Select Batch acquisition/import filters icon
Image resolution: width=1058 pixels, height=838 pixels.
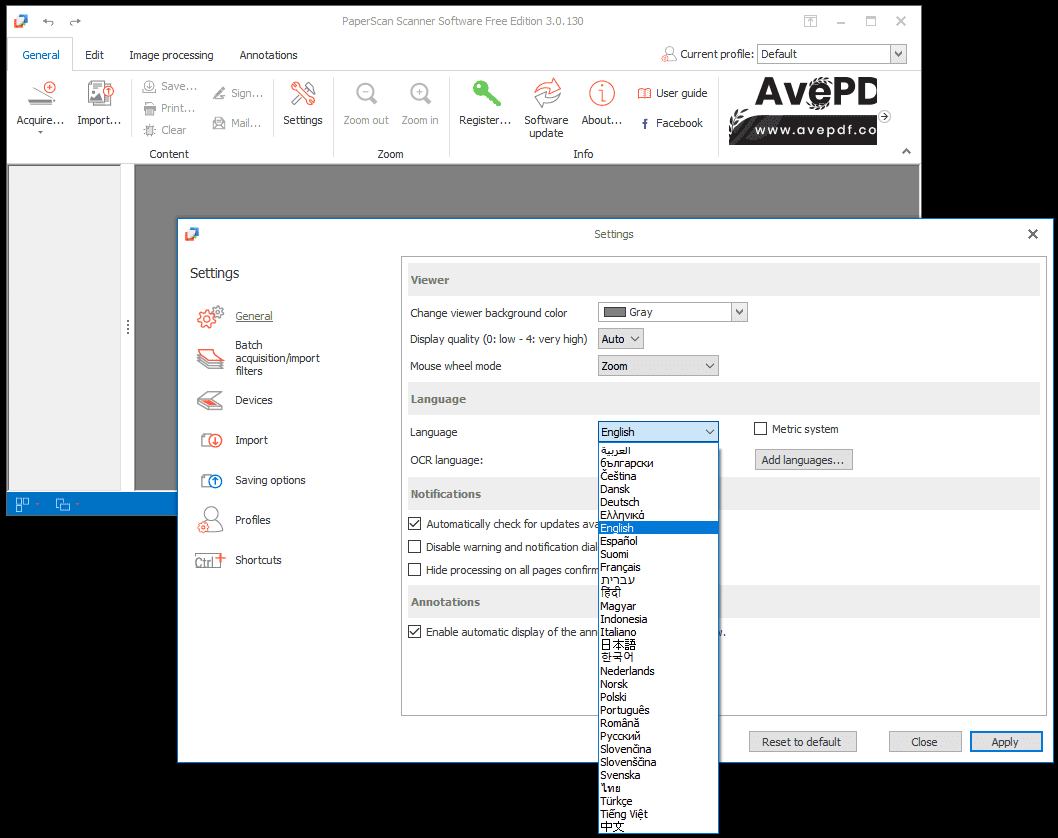coord(210,358)
